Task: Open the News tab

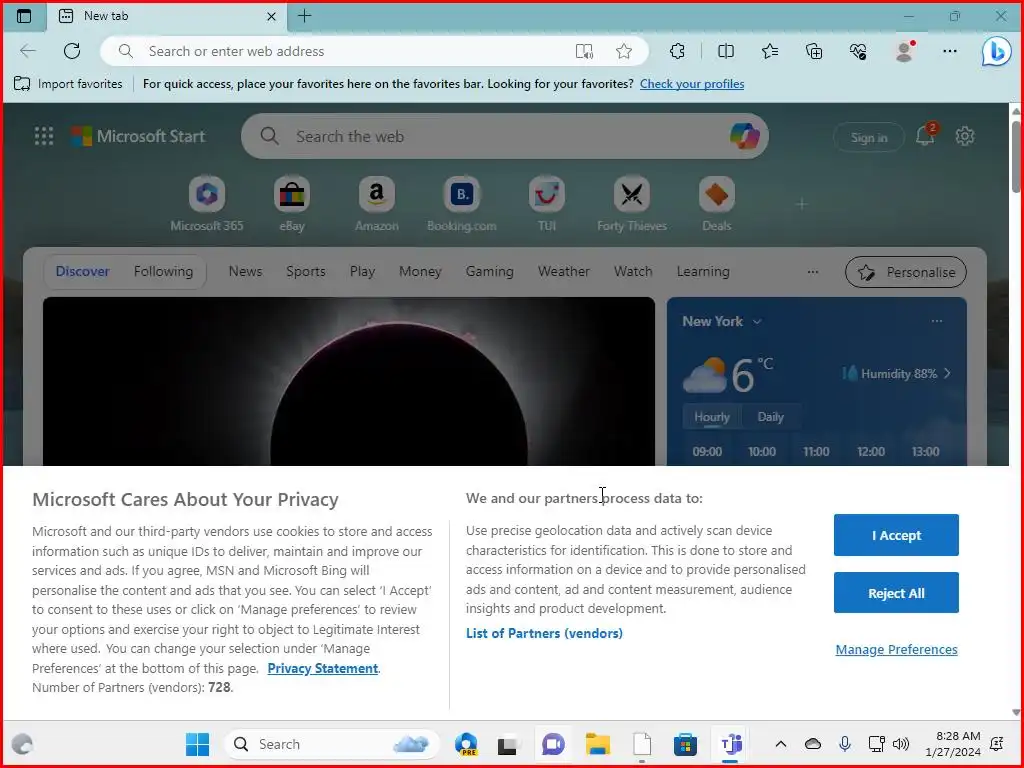Action: point(245,271)
